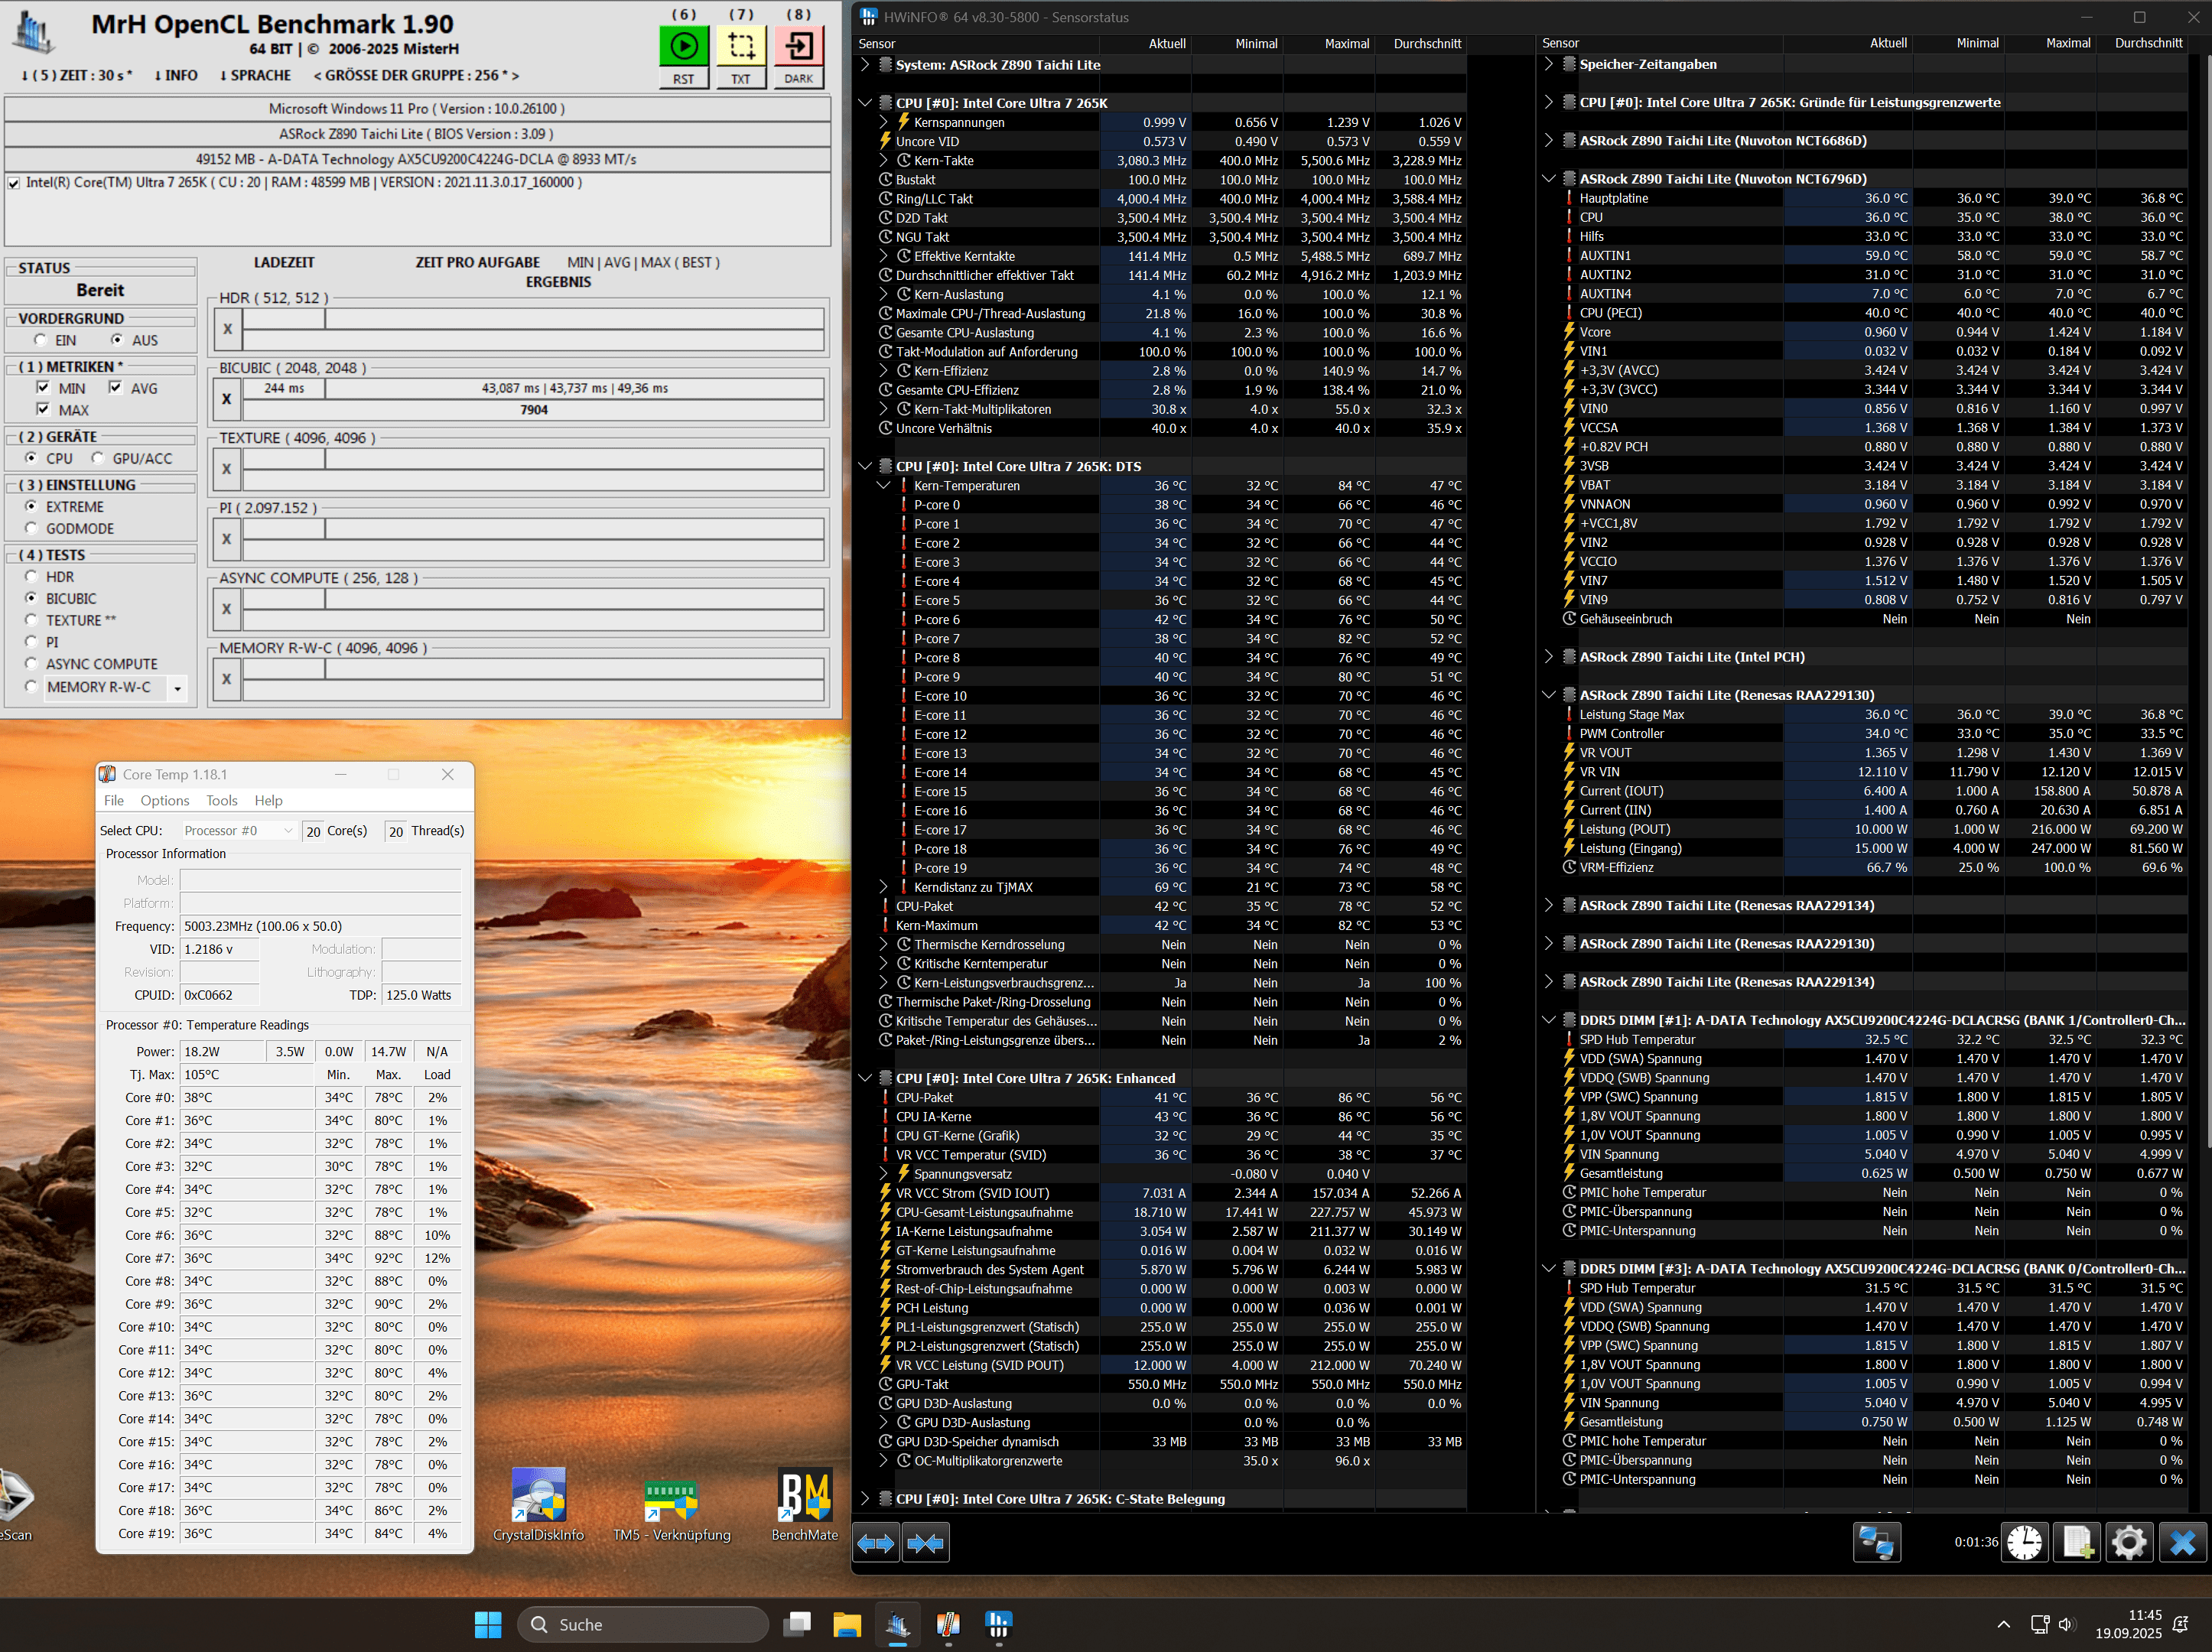Open the Tools menu in Core Temp
Viewport: 2212px width, 1652px height.
pyautogui.click(x=221, y=801)
